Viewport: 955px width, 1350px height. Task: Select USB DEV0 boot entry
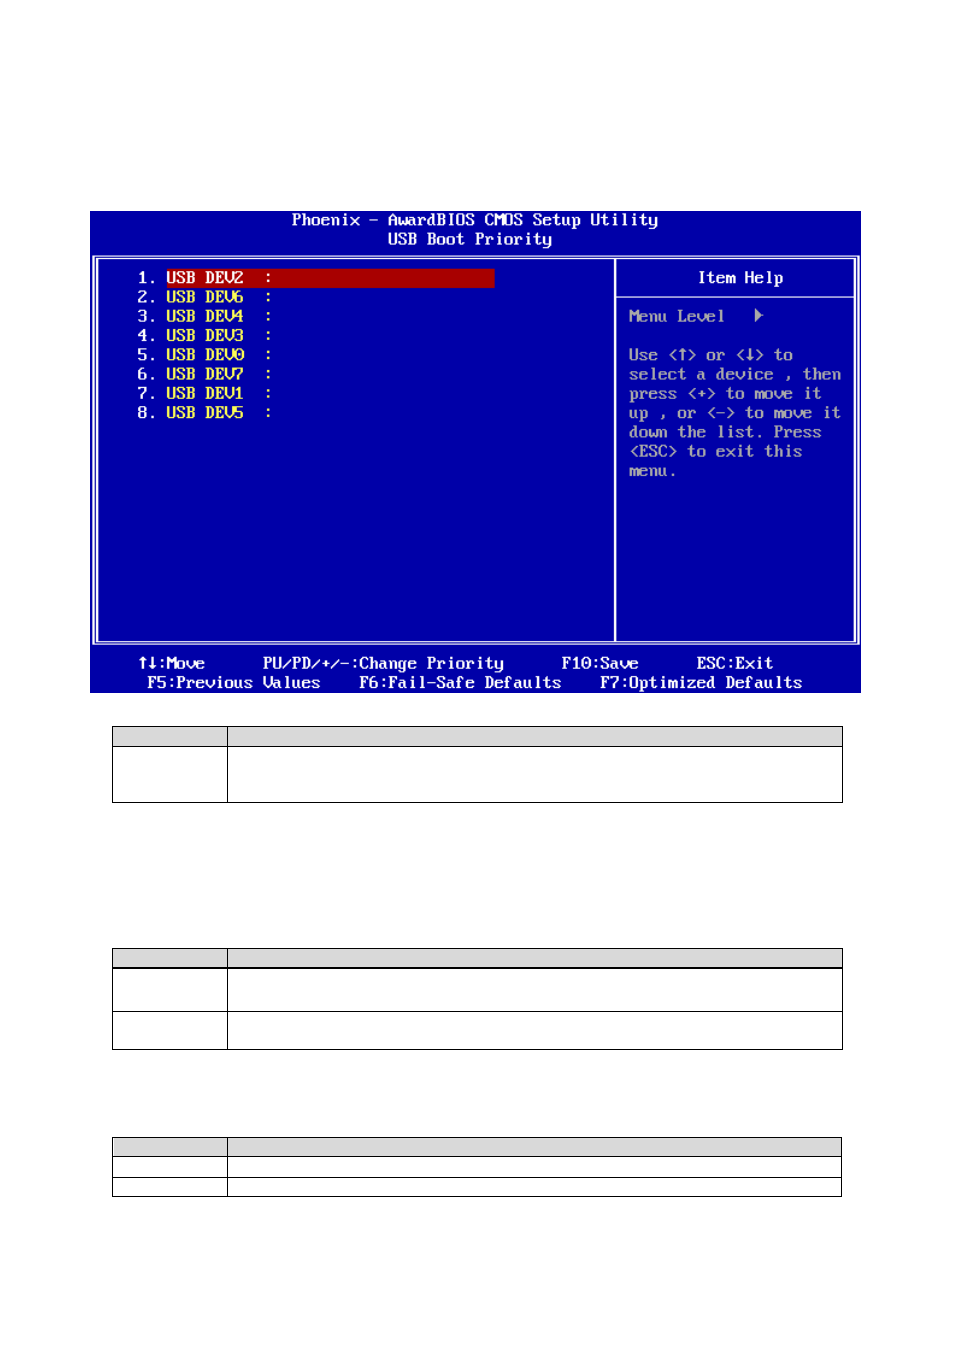[x=204, y=355]
